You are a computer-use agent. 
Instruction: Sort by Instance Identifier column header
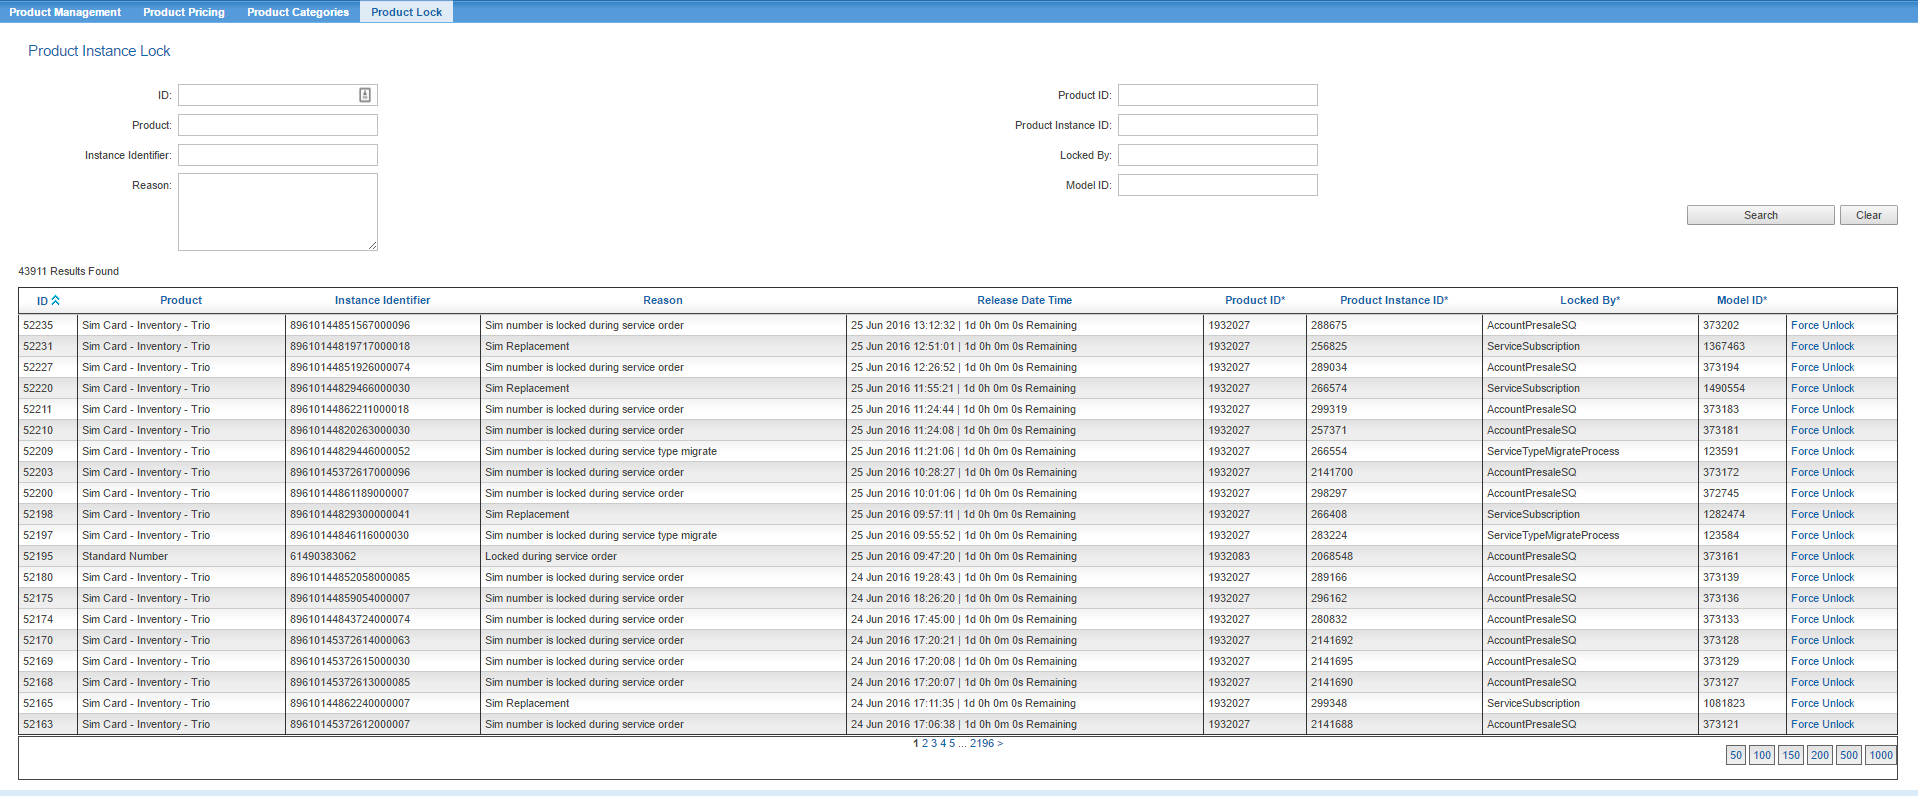(x=382, y=300)
